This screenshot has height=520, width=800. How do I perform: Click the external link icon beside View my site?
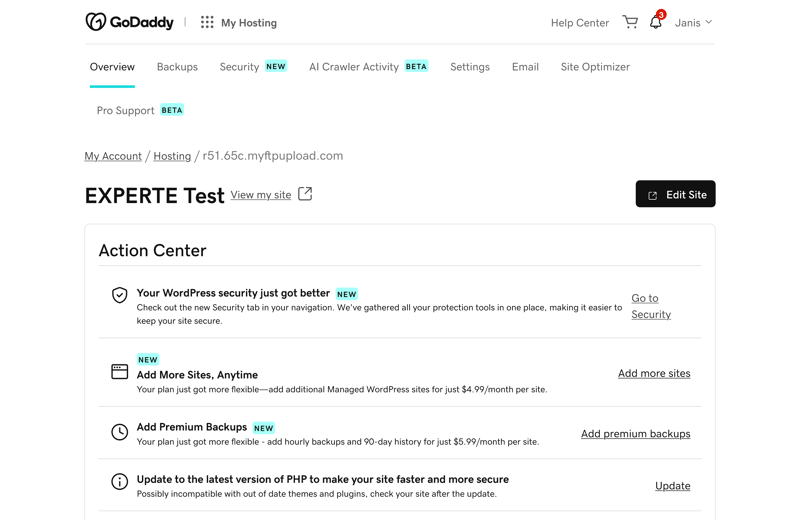[305, 194]
